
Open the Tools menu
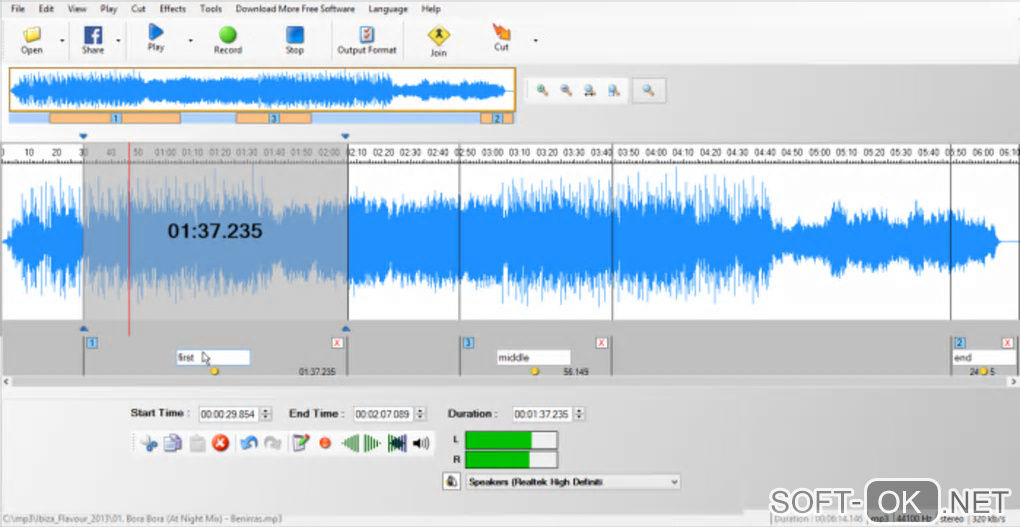click(211, 9)
